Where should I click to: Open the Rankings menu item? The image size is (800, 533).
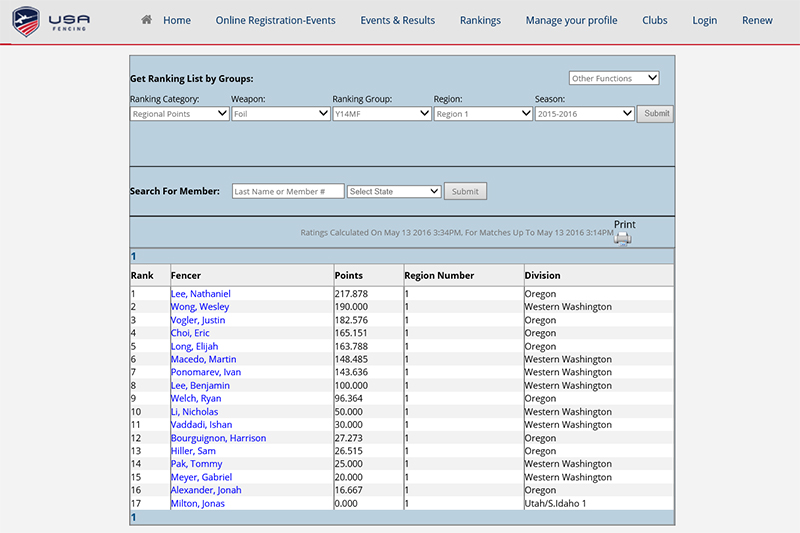[x=480, y=20]
